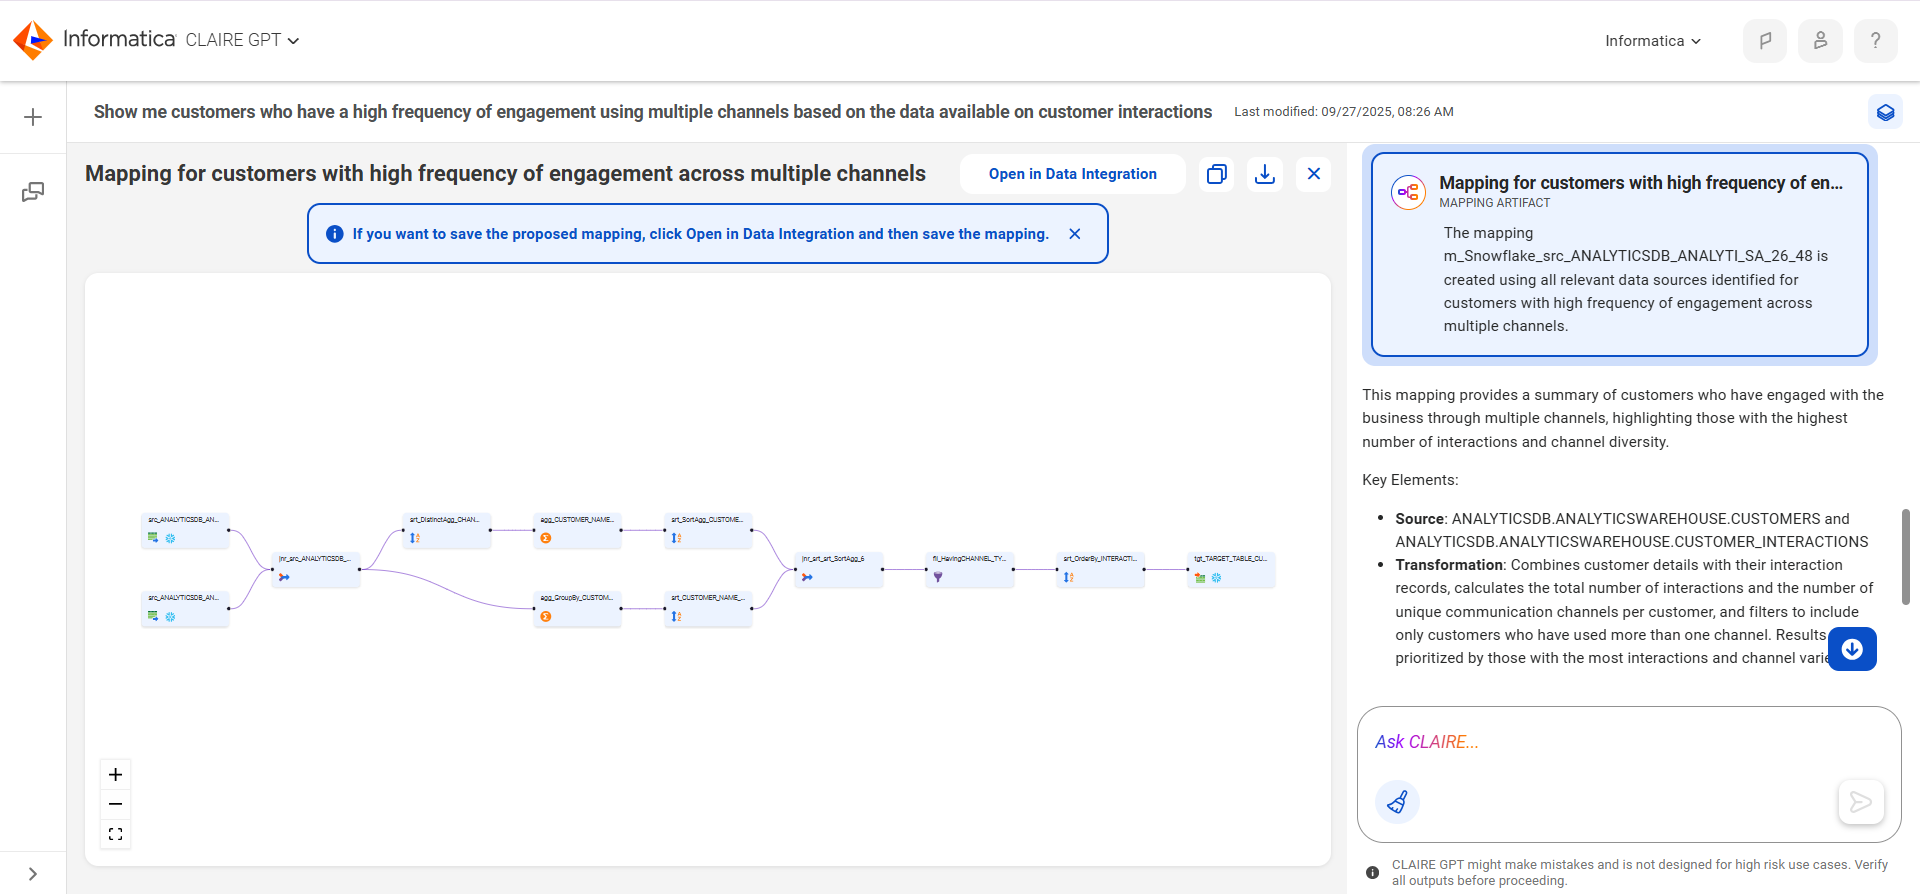The height and width of the screenshot is (894, 1920).
Task: Click the mapping artifact icon in the card
Action: tap(1408, 192)
